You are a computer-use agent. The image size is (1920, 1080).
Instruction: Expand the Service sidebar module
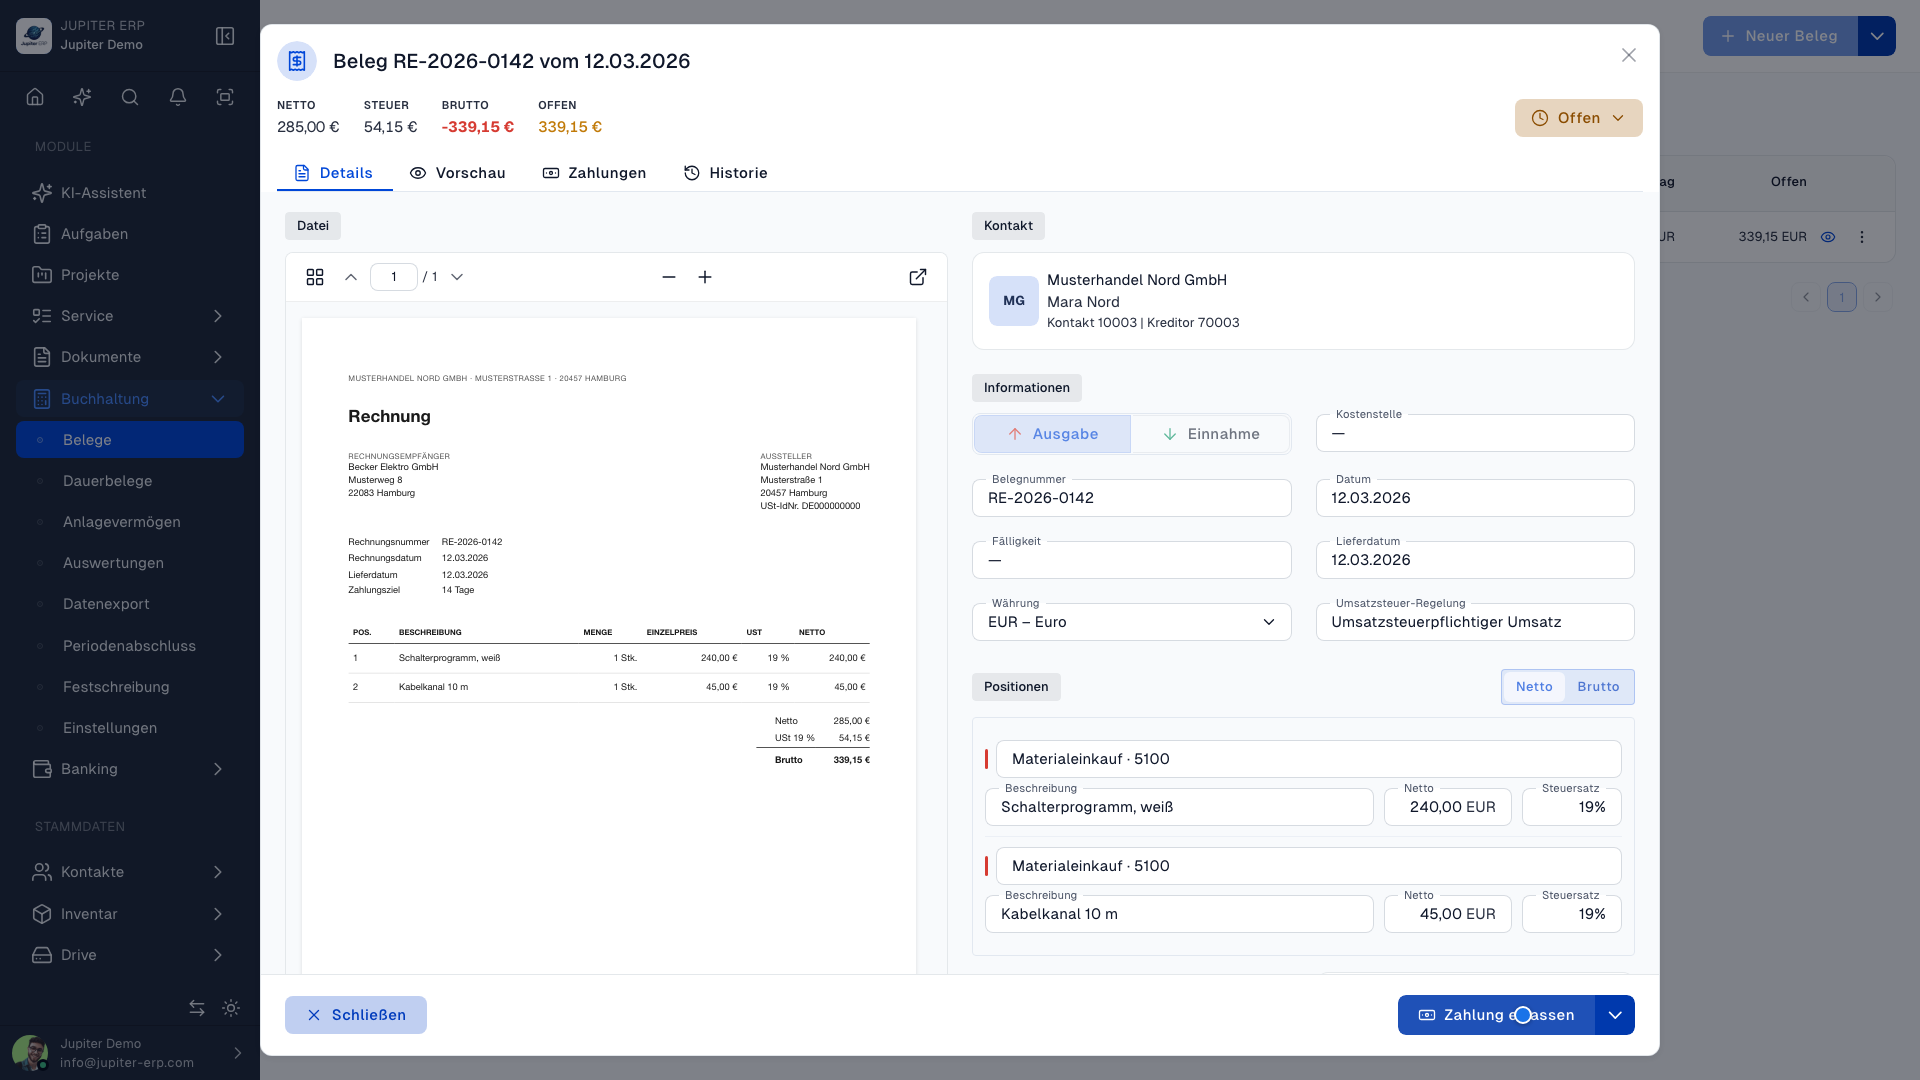coord(129,316)
